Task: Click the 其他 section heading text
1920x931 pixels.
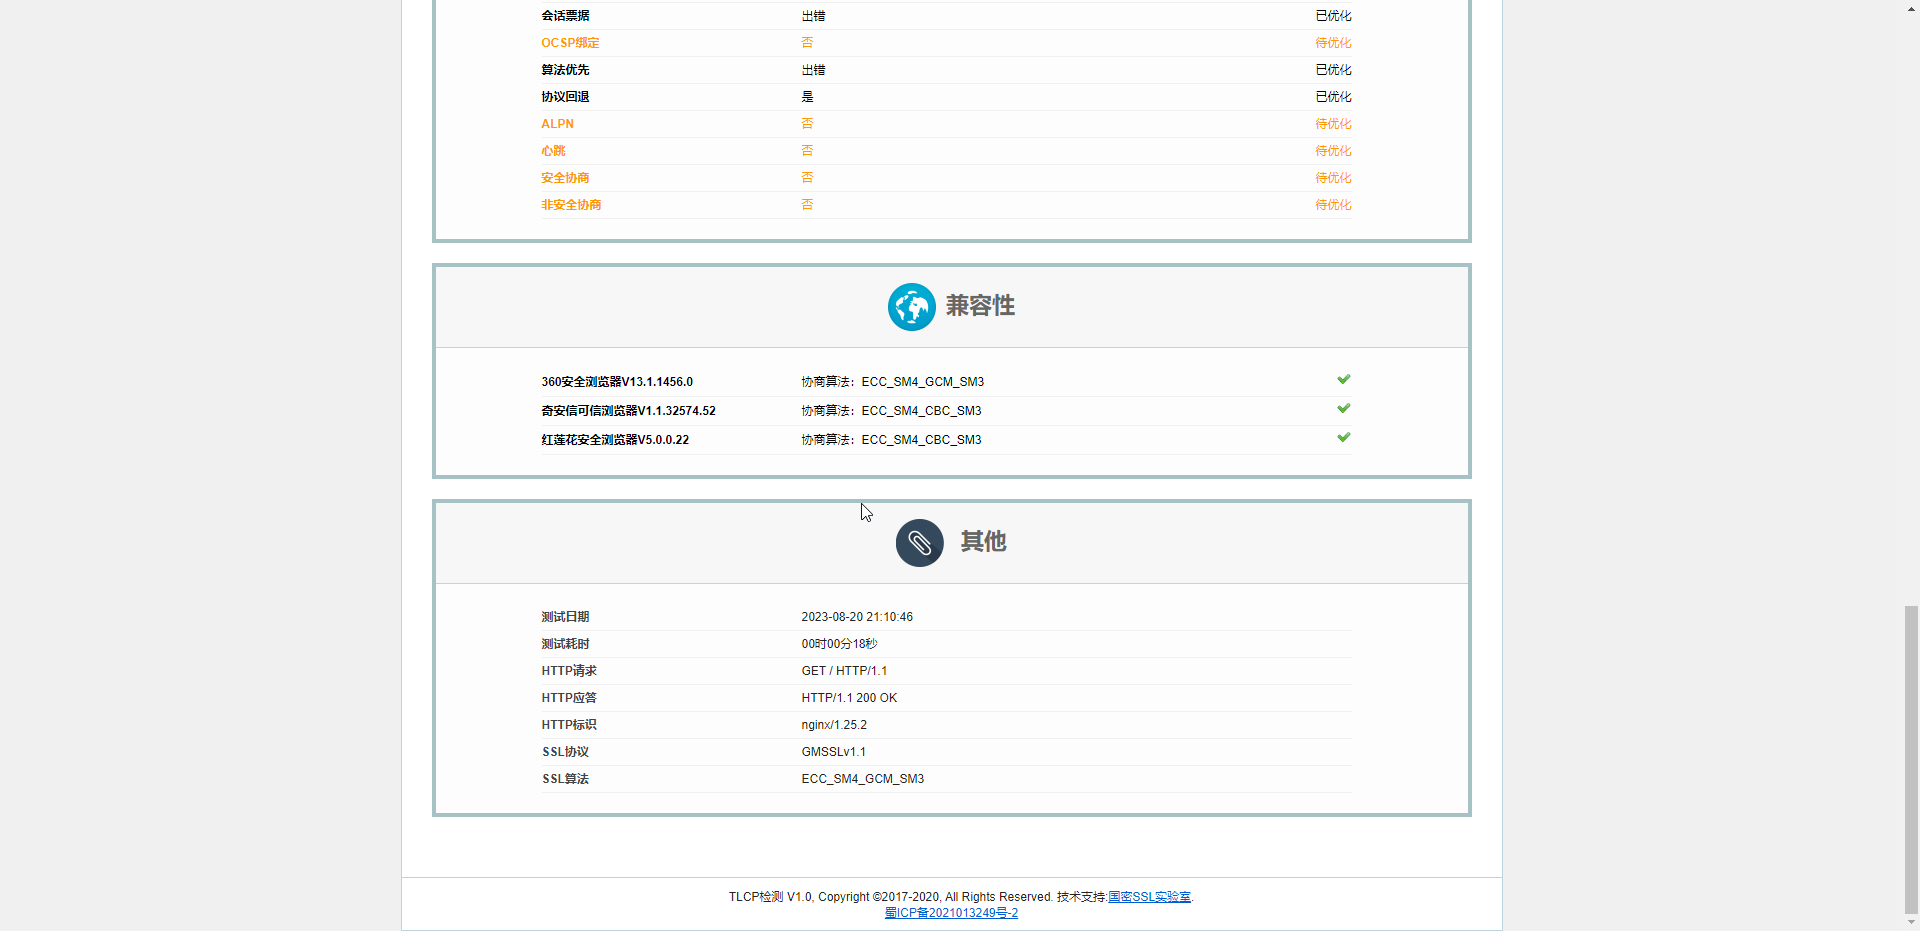Action: pos(983,542)
